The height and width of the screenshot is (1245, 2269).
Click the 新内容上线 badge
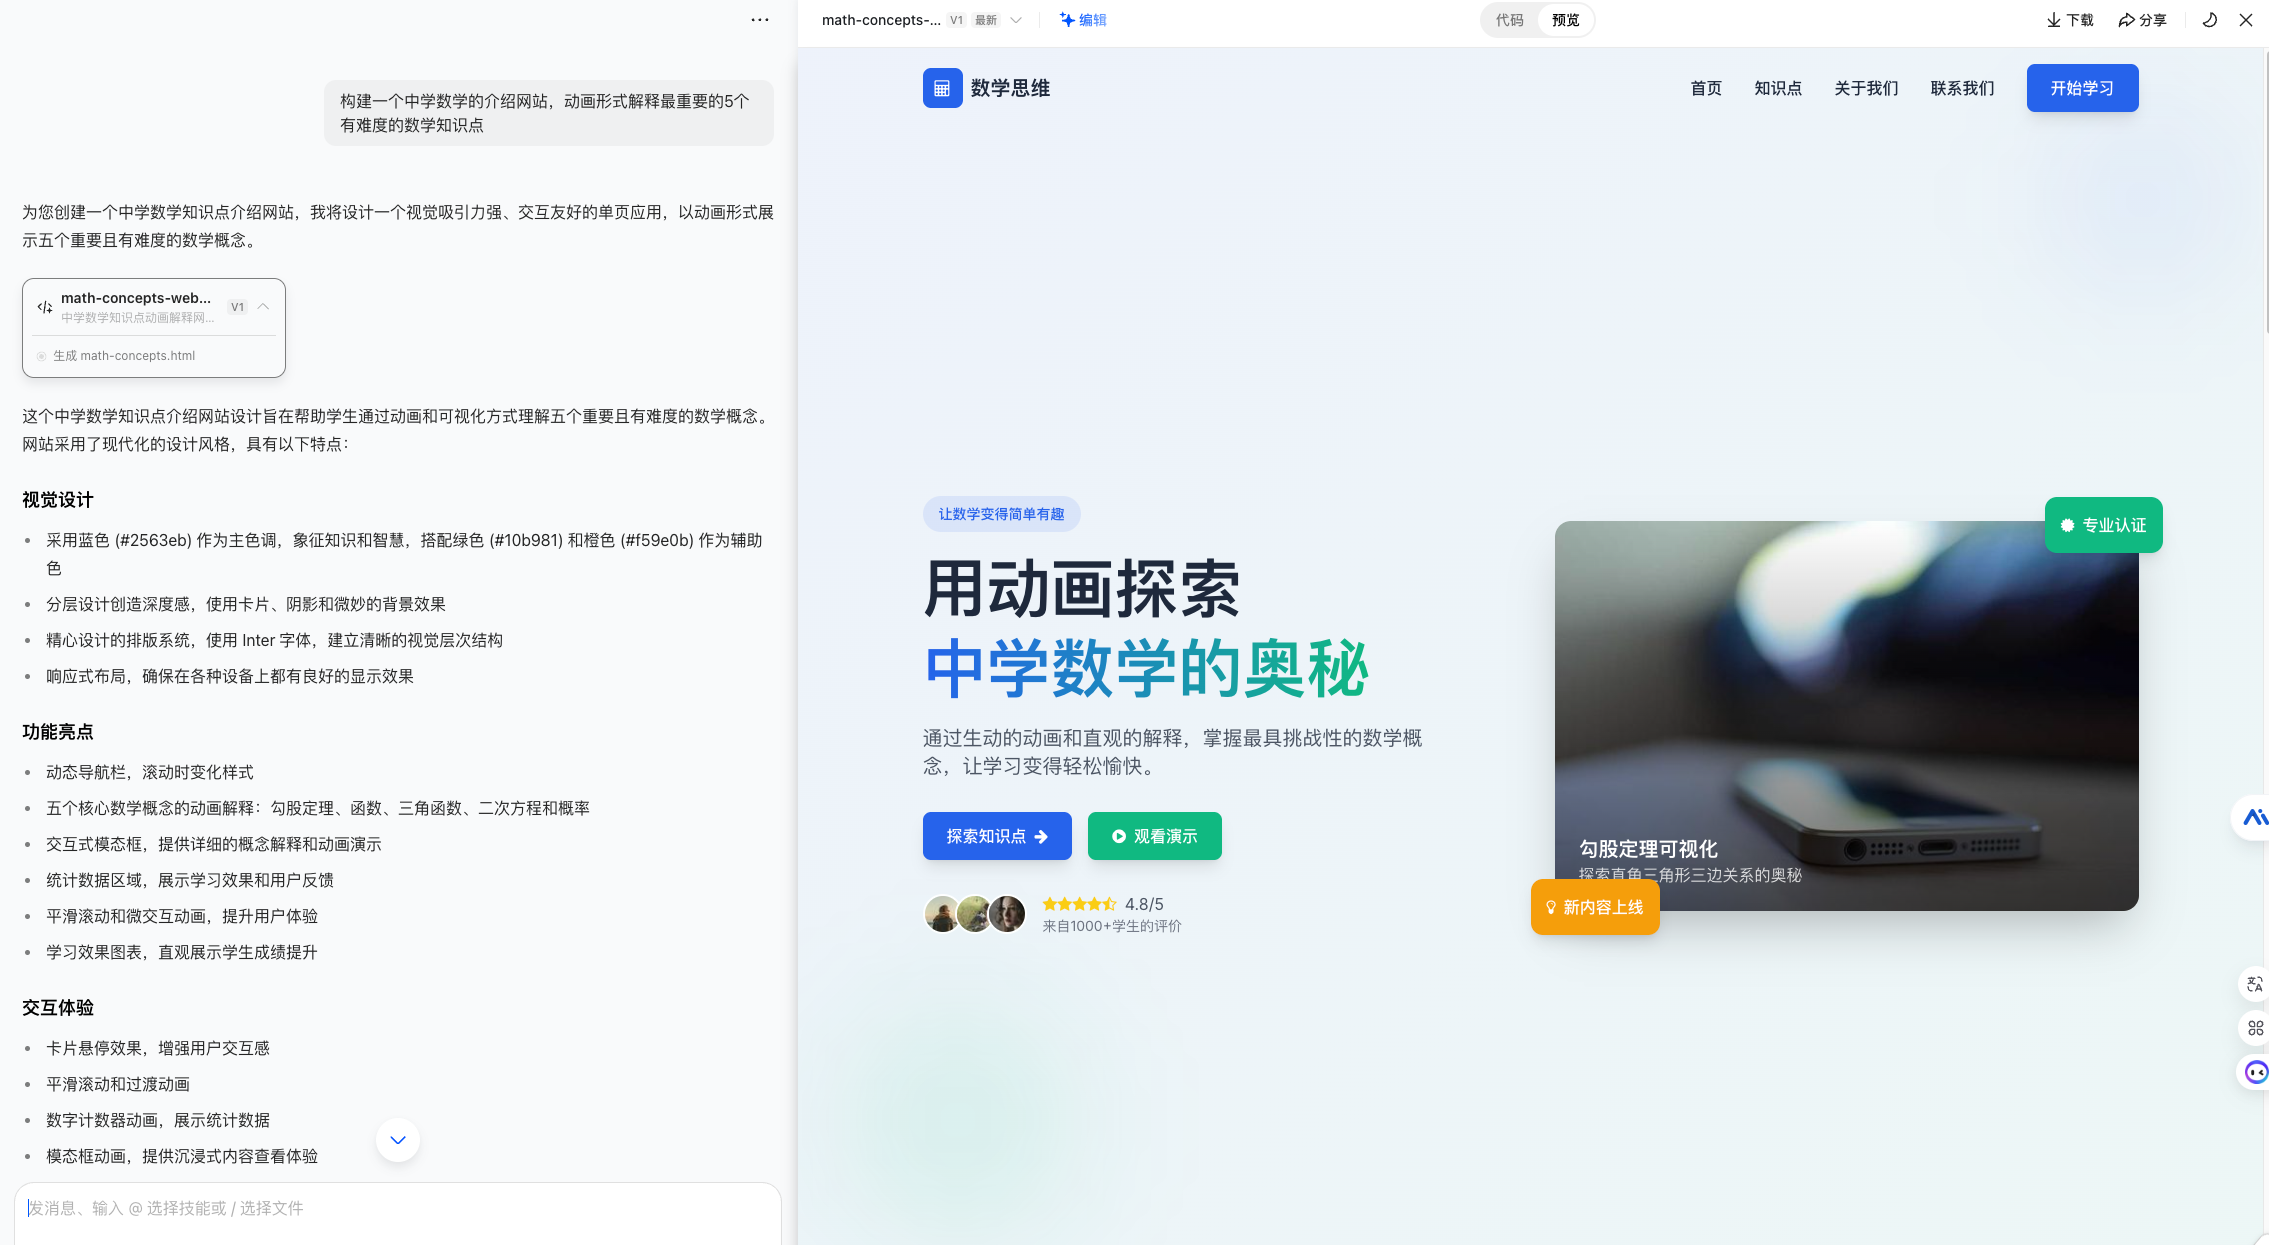pyautogui.click(x=1594, y=907)
